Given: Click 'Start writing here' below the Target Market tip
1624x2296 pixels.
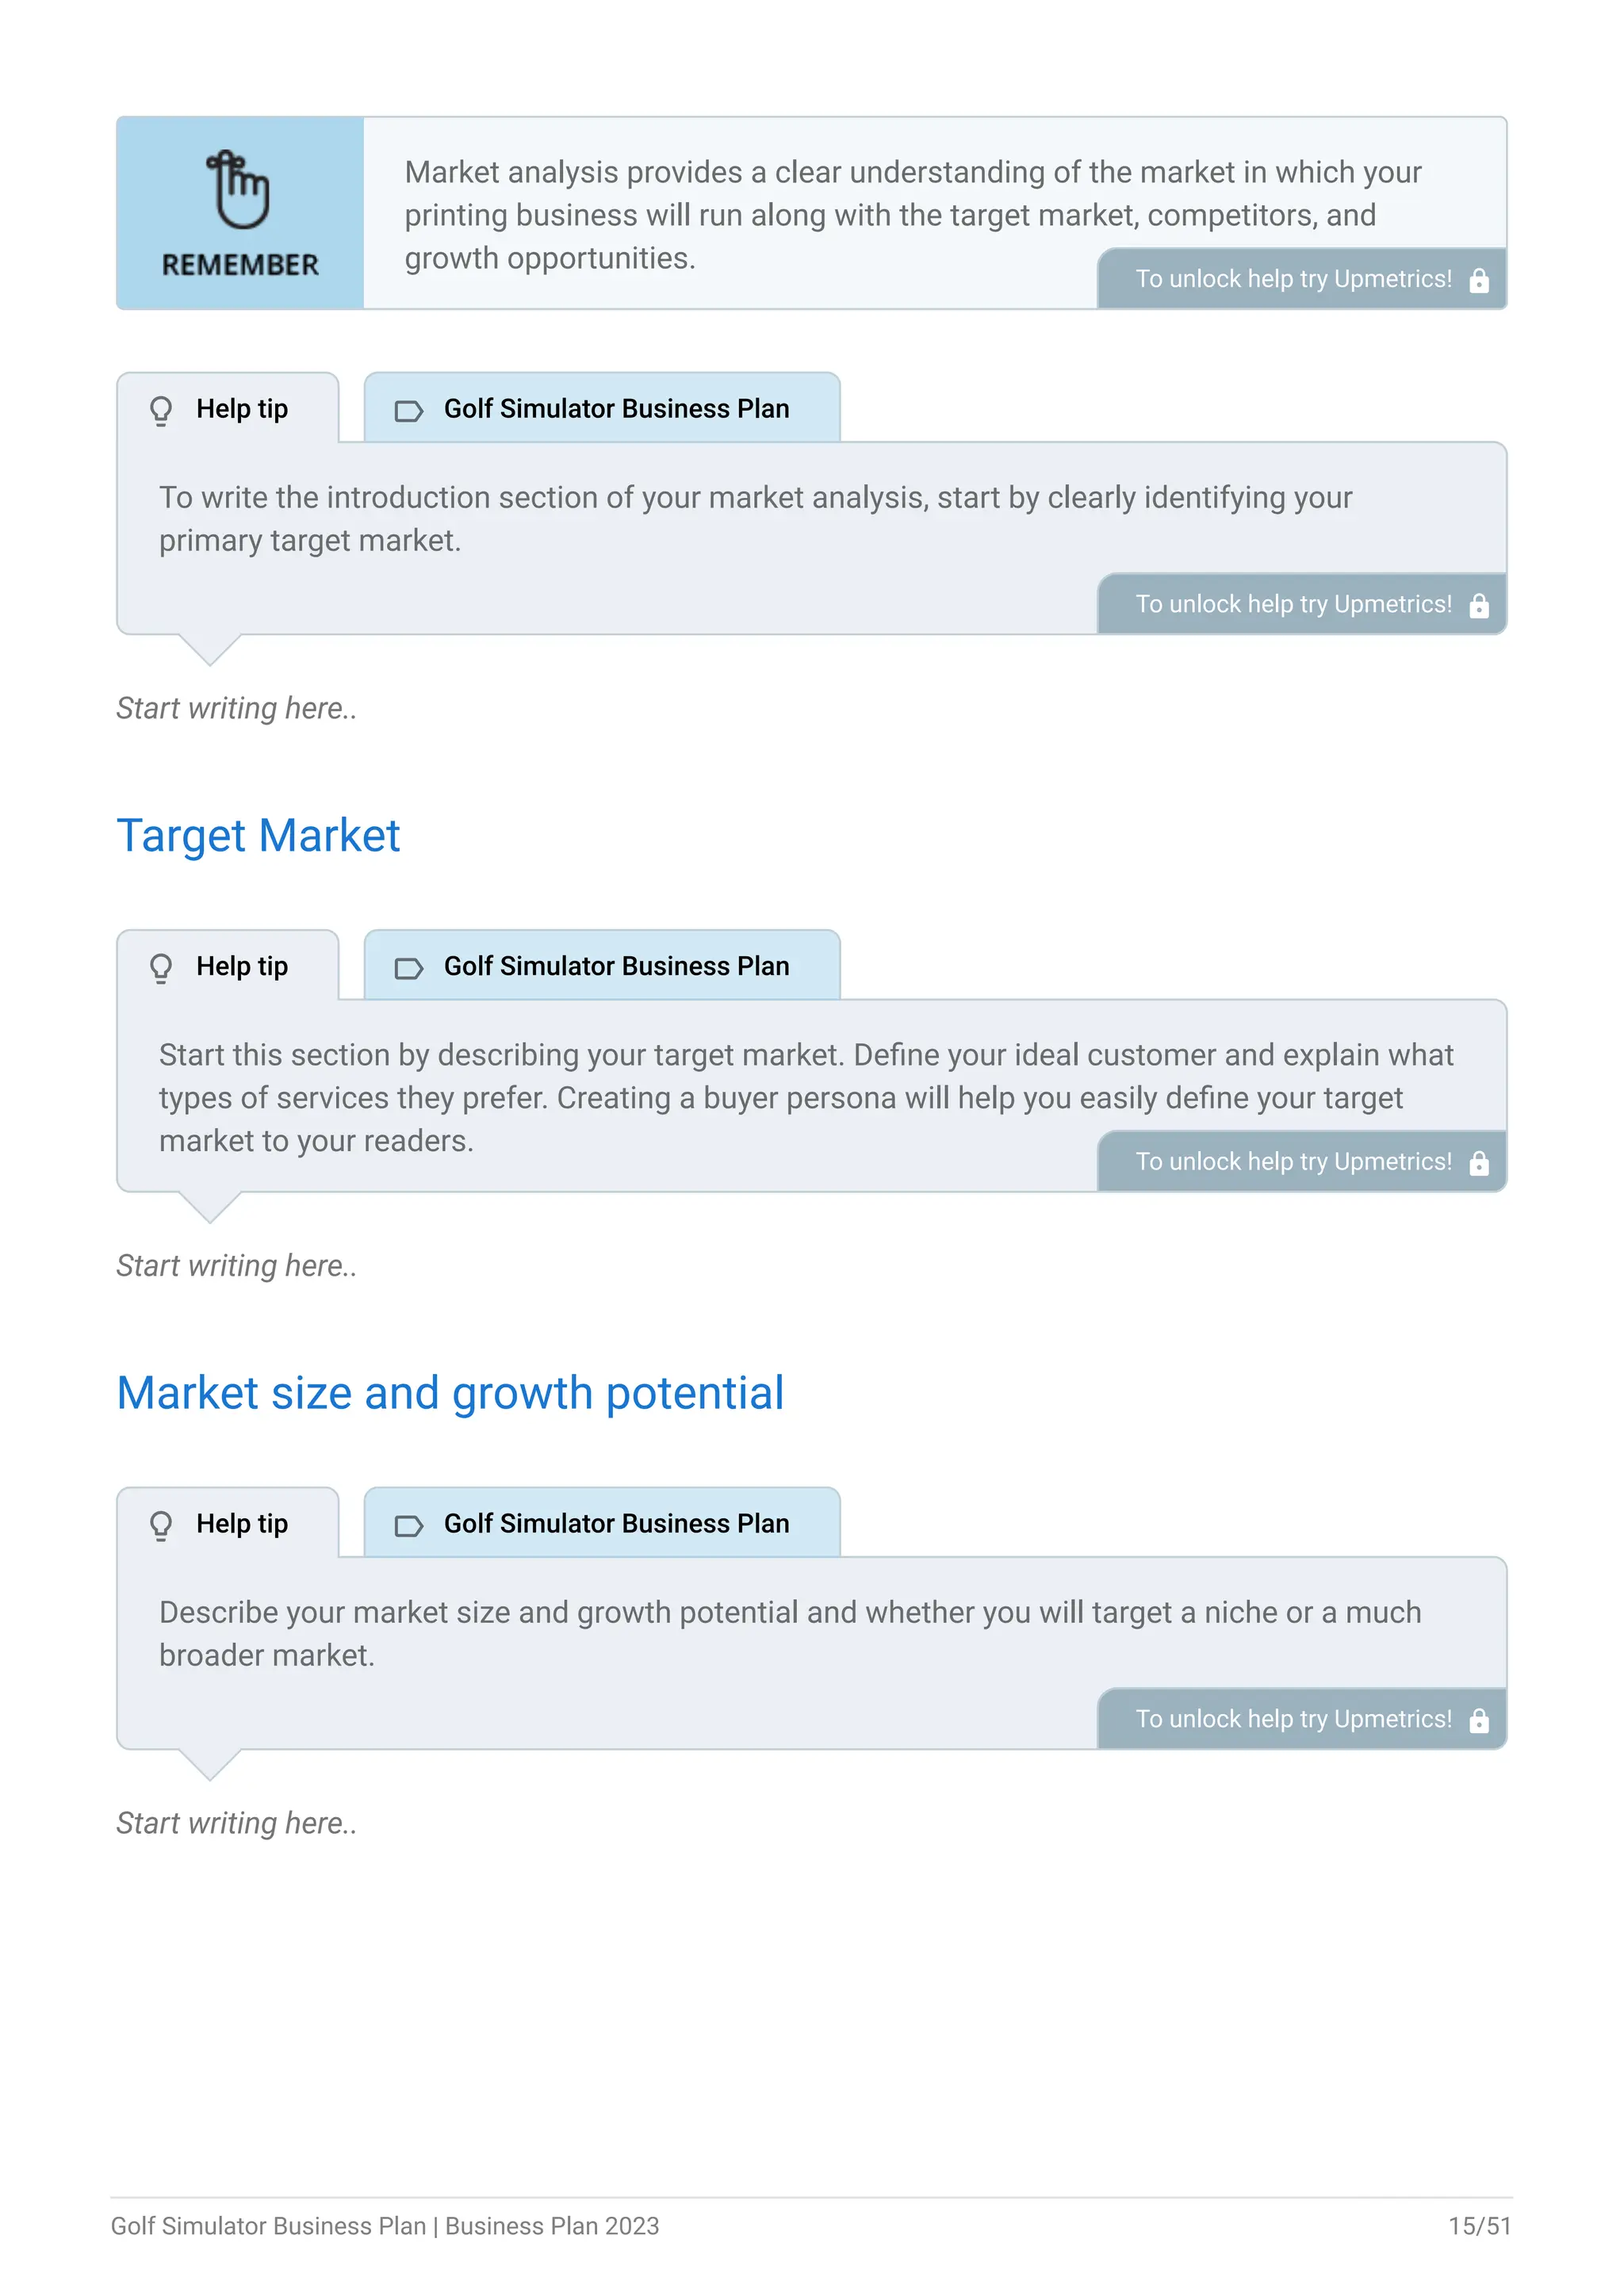Looking at the screenshot, I should (x=237, y=1266).
